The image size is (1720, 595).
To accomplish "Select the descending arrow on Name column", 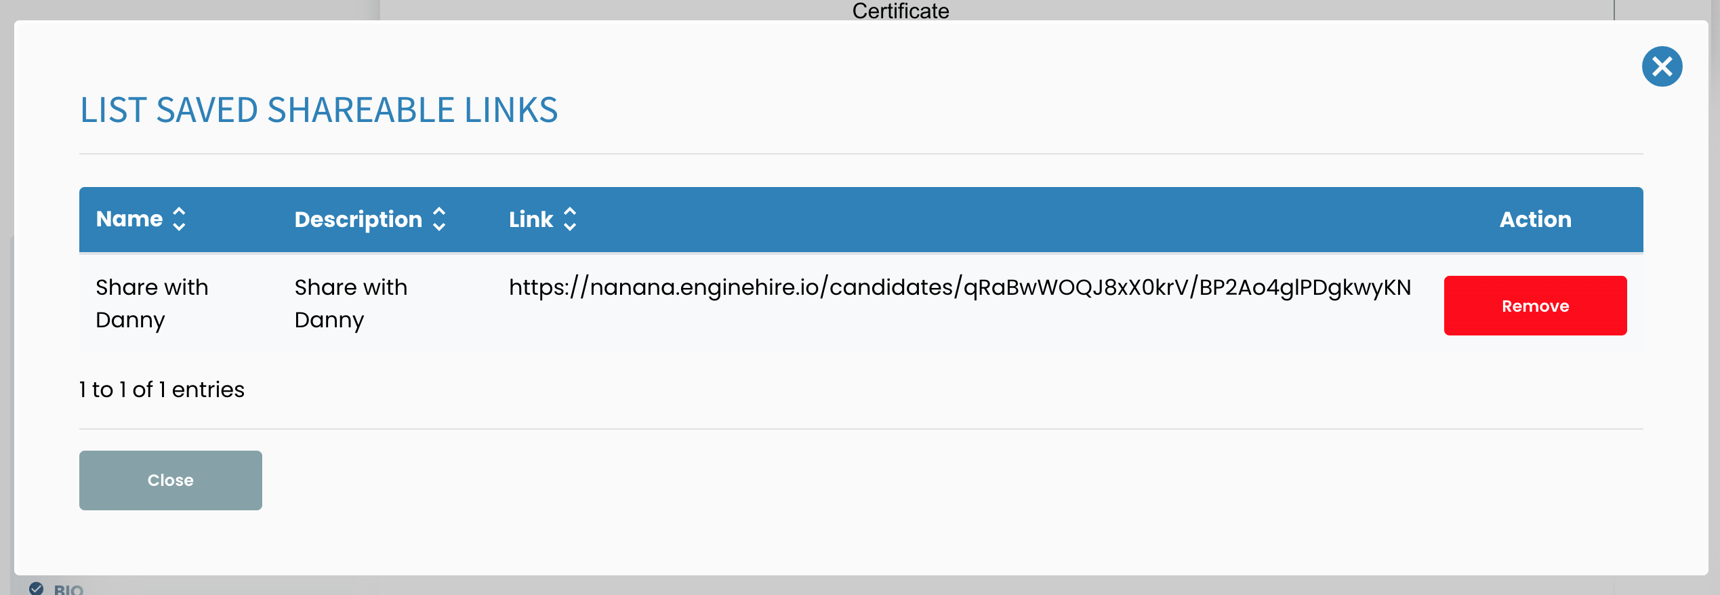I will click(179, 226).
